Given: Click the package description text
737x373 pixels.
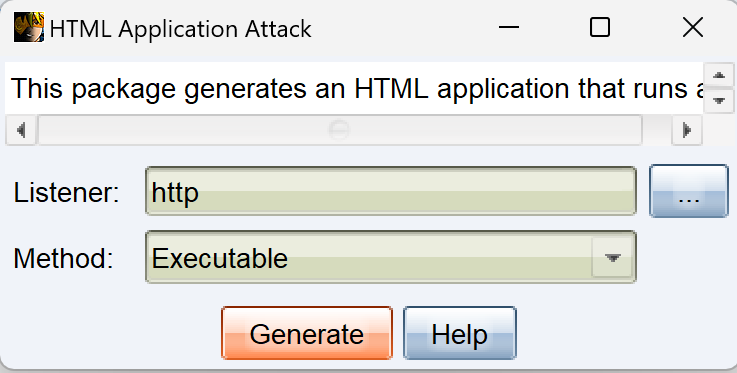Looking at the screenshot, I should (x=356, y=88).
